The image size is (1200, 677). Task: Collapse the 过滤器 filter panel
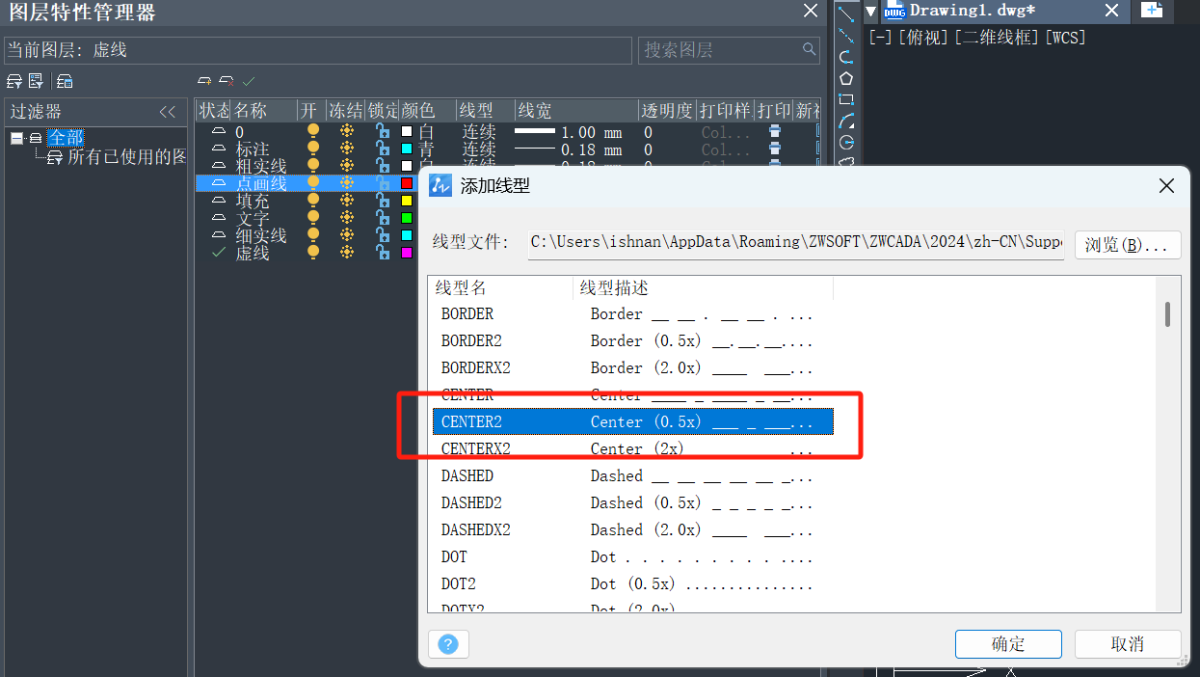tap(167, 112)
